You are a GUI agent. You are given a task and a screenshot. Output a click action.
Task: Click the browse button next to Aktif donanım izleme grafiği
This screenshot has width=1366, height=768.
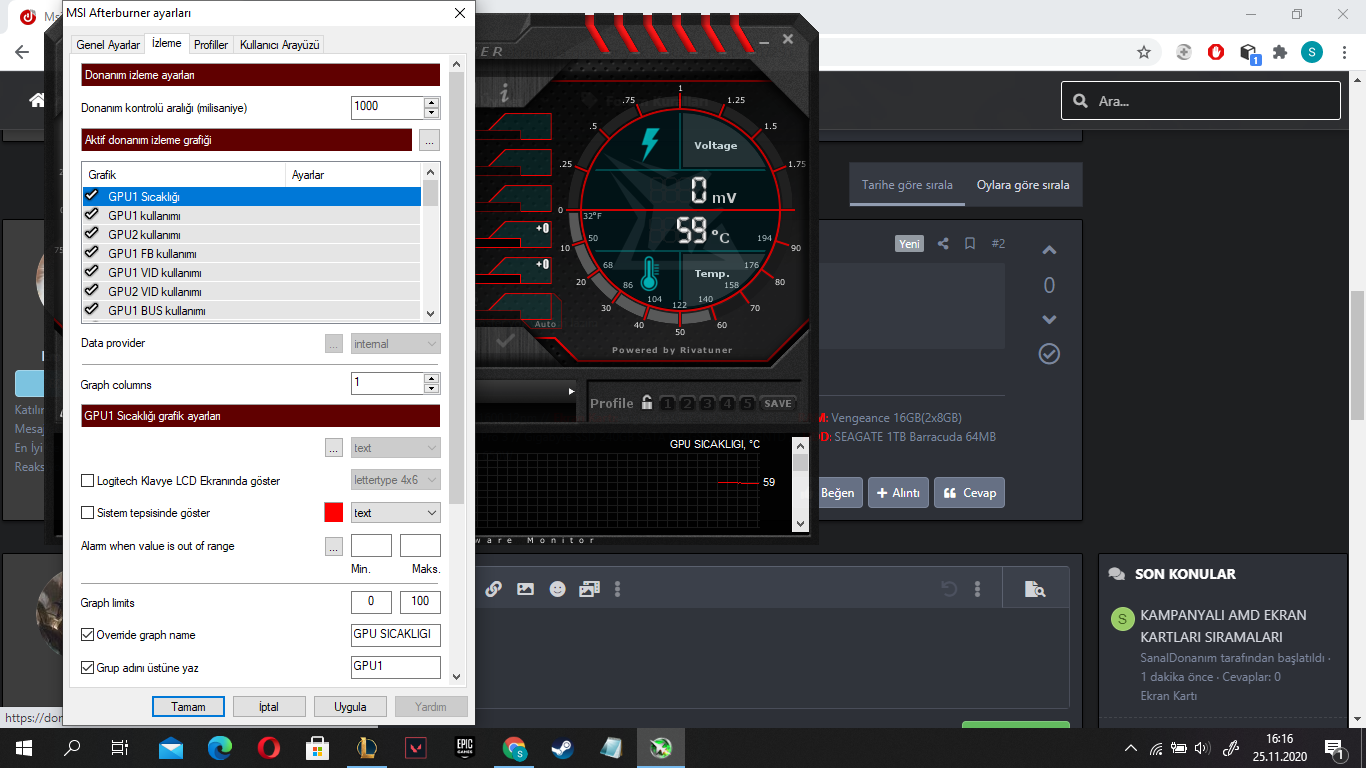pos(429,140)
